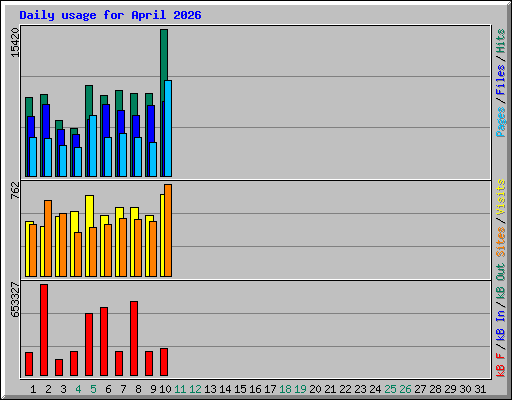Click day label 3 on the x-axis
Screen dimensions: 512x400
(x=63, y=389)
